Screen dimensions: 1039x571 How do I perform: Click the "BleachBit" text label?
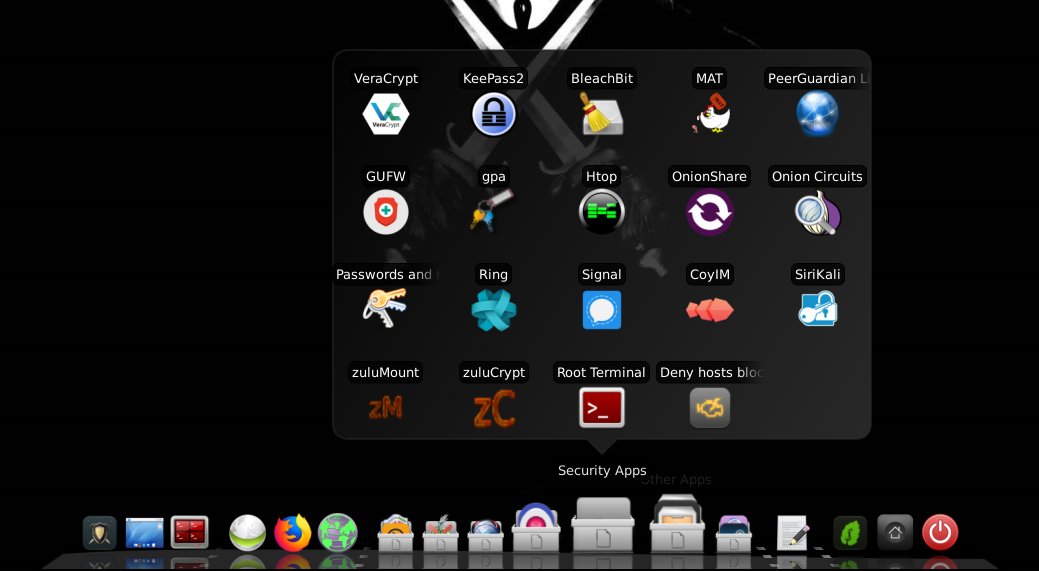pyautogui.click(x=602, y=78)
